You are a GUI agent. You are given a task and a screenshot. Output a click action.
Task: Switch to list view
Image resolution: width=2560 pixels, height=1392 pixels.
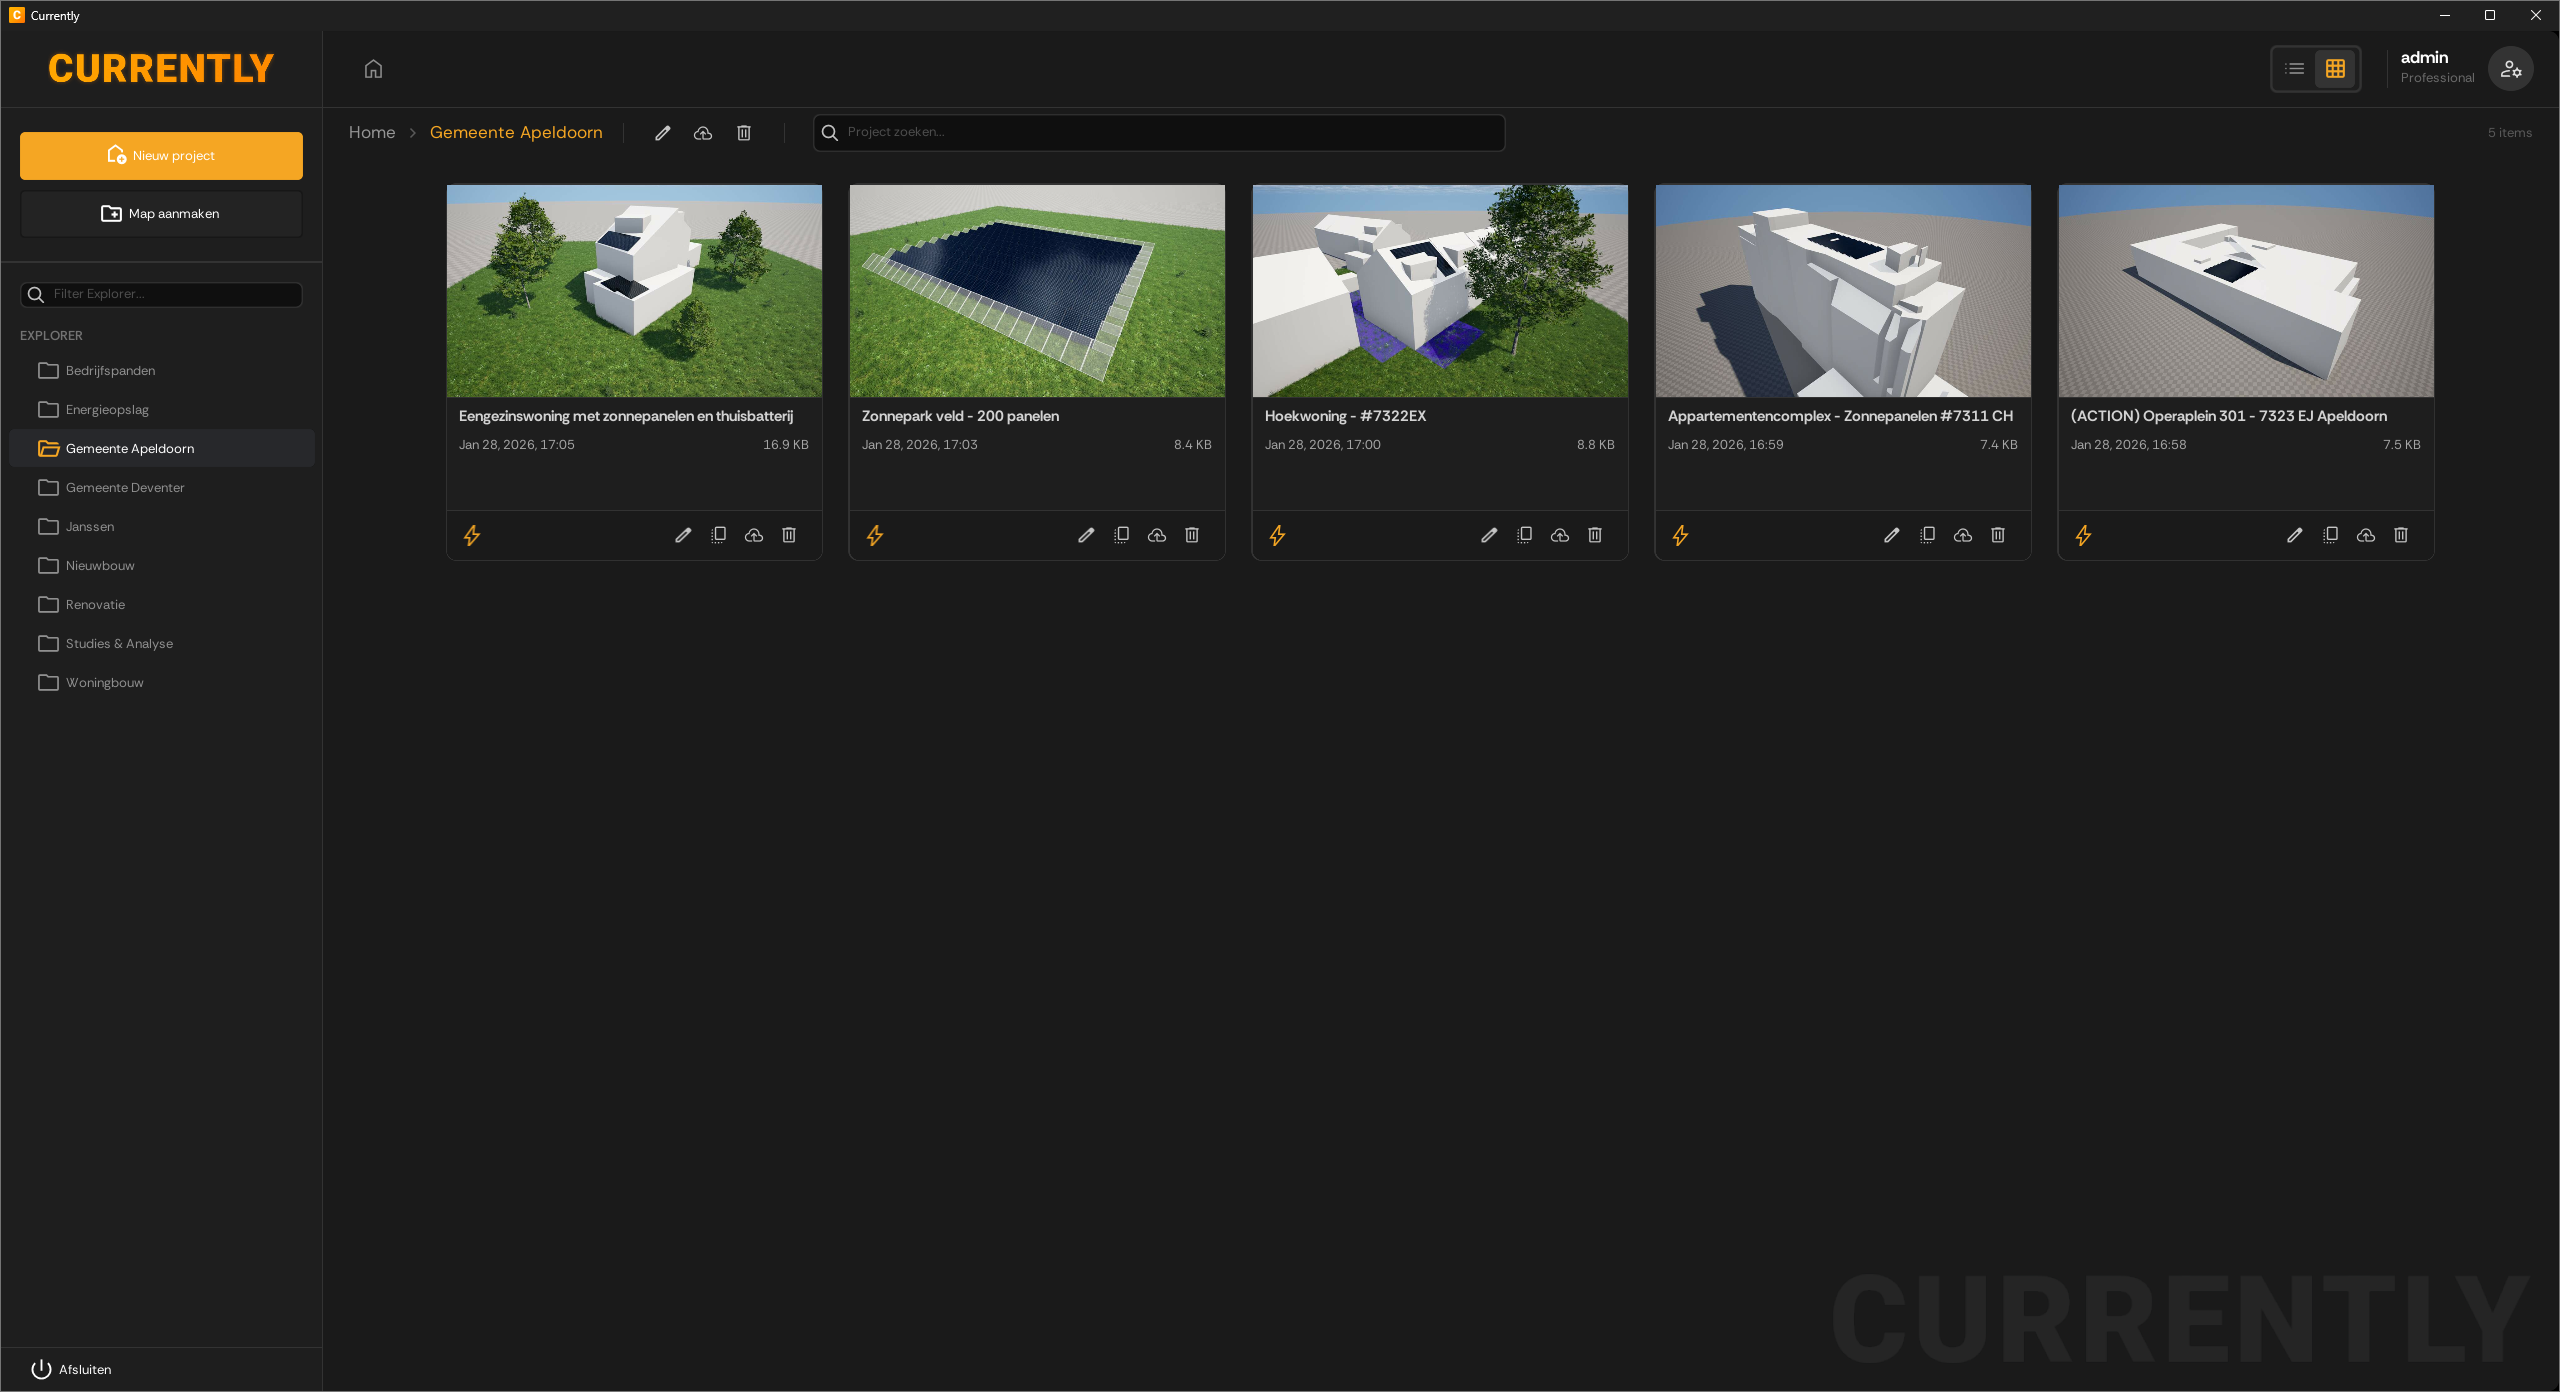2294,68
